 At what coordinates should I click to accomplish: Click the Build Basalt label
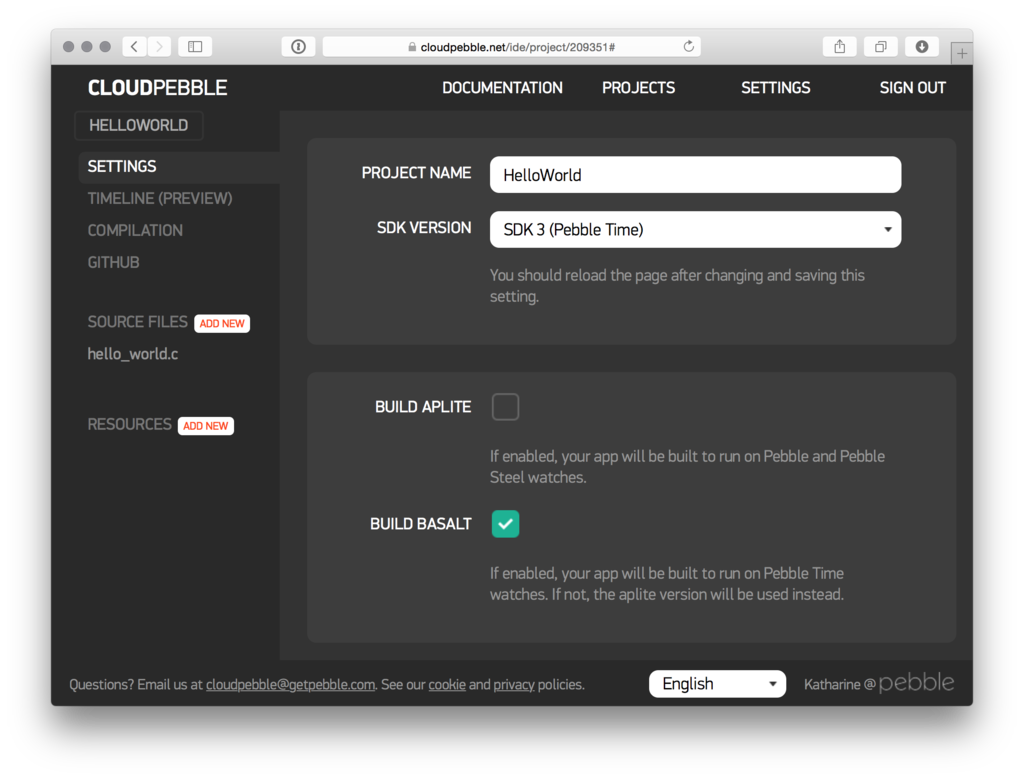[x=421, y=524]
